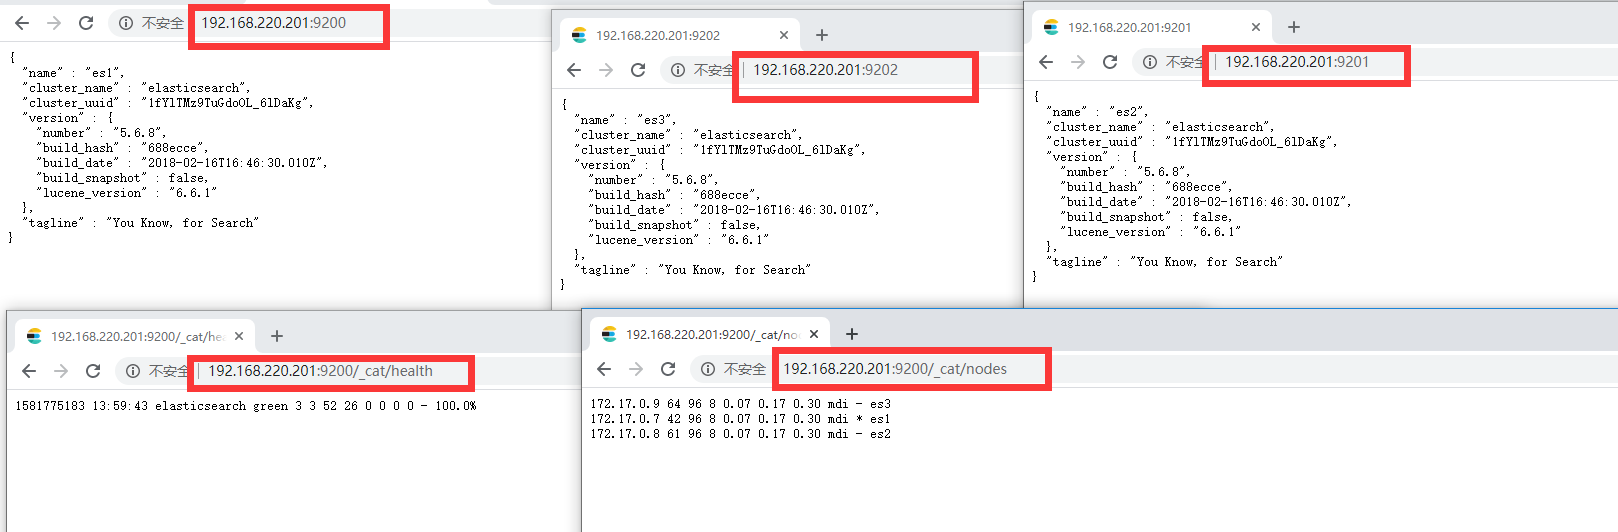
Task: Open a new tab in the 9201 window
Action: click(1294, 27)
